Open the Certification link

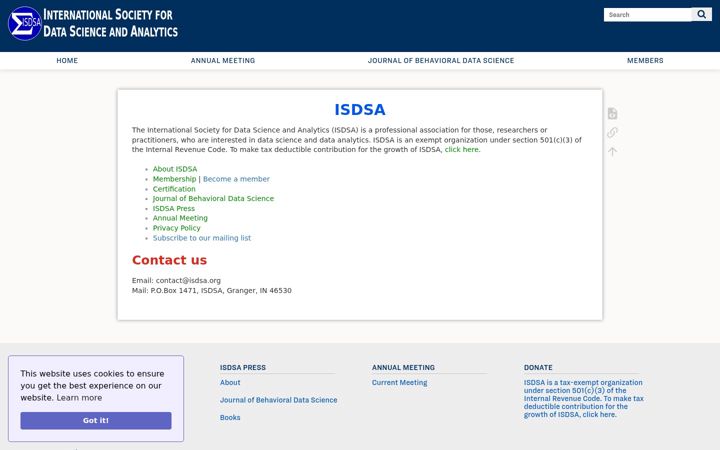(174, 189)
